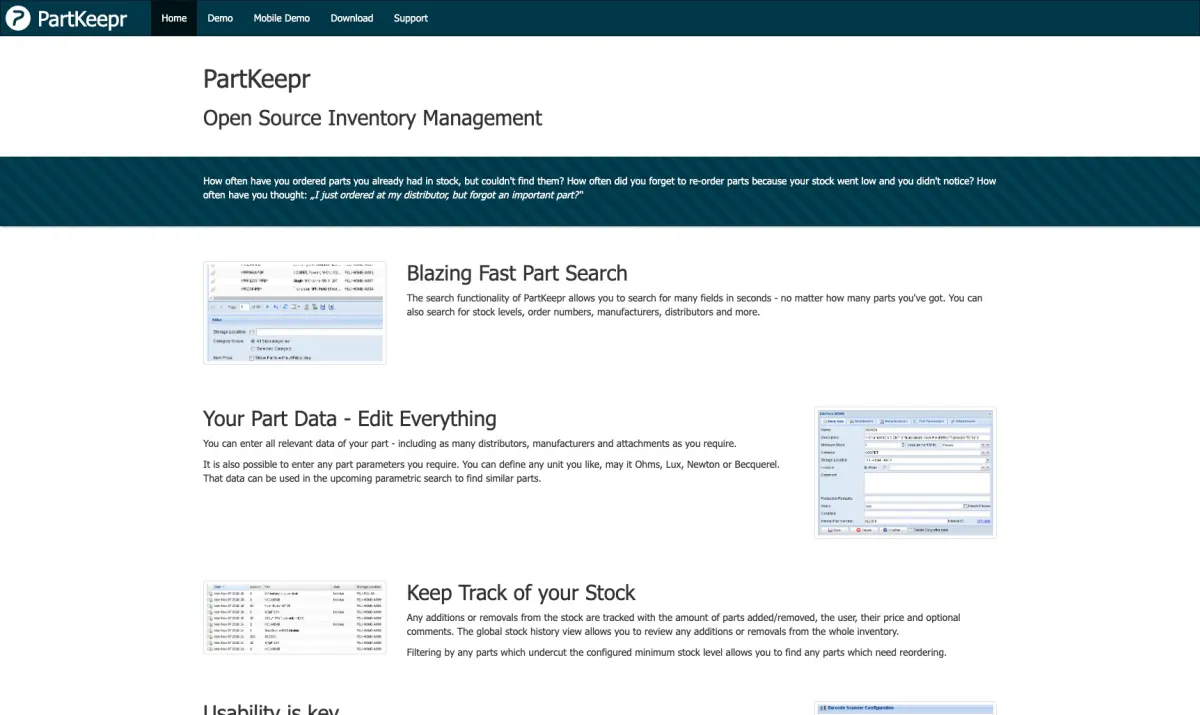Viewport: 1200px width, 715px height.
Task: Open the Mobile Demo menu item
Action: click(282, 18)
